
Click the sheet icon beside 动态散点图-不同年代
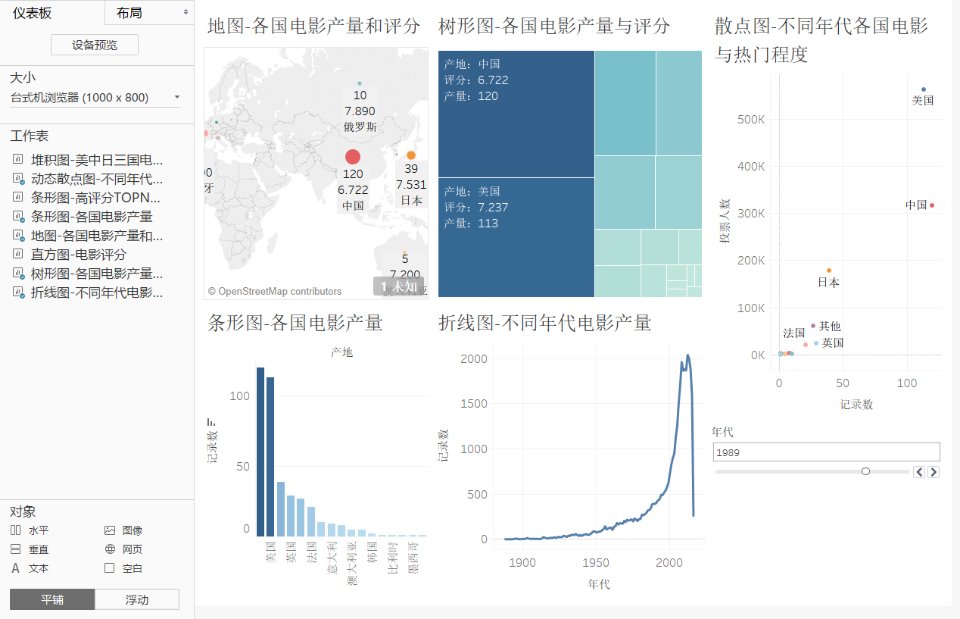click(x=18, y=179)
